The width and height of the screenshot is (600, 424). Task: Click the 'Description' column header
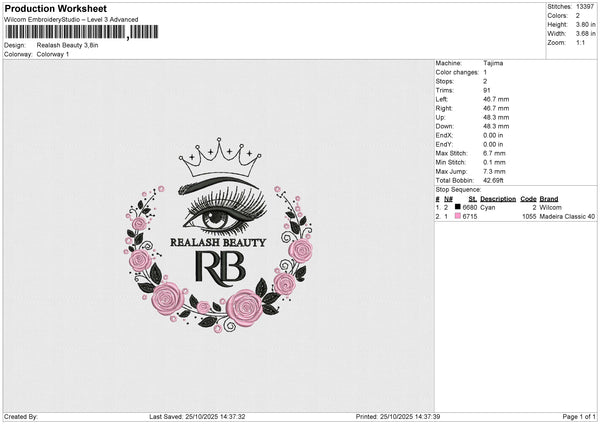point(498,199)
